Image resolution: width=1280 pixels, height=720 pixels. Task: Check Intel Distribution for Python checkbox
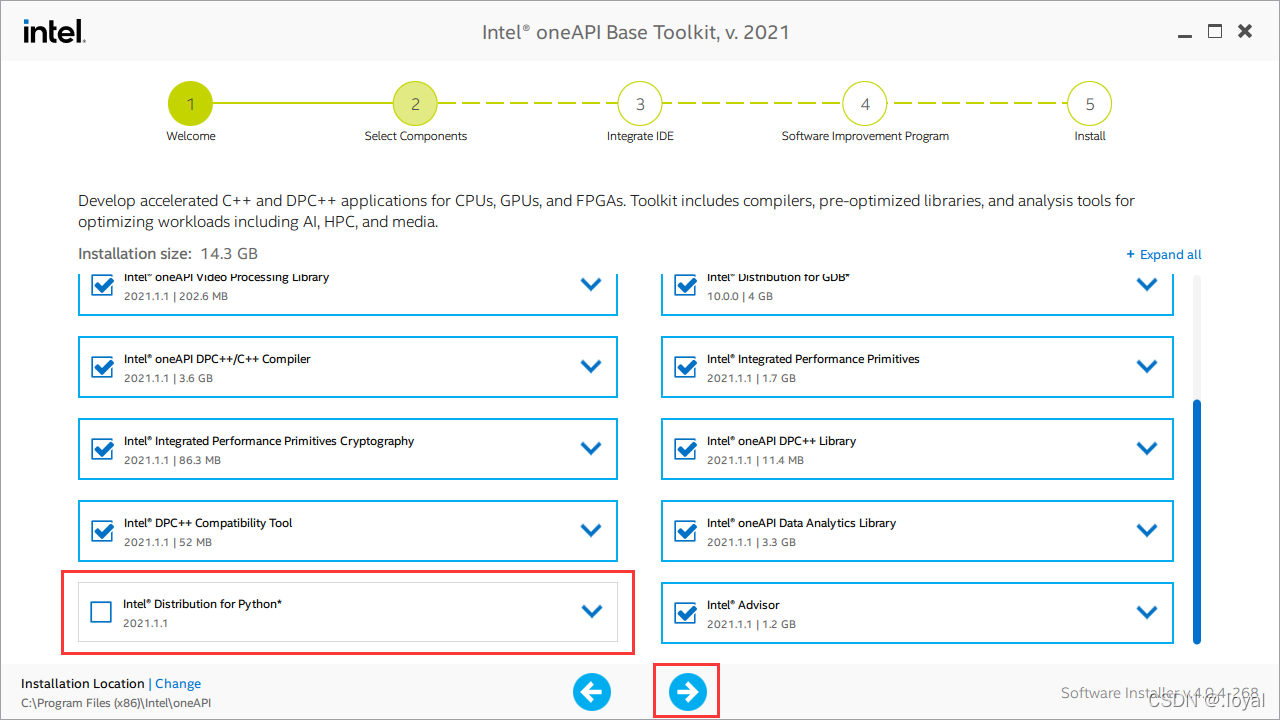click(x=101, y=611)
